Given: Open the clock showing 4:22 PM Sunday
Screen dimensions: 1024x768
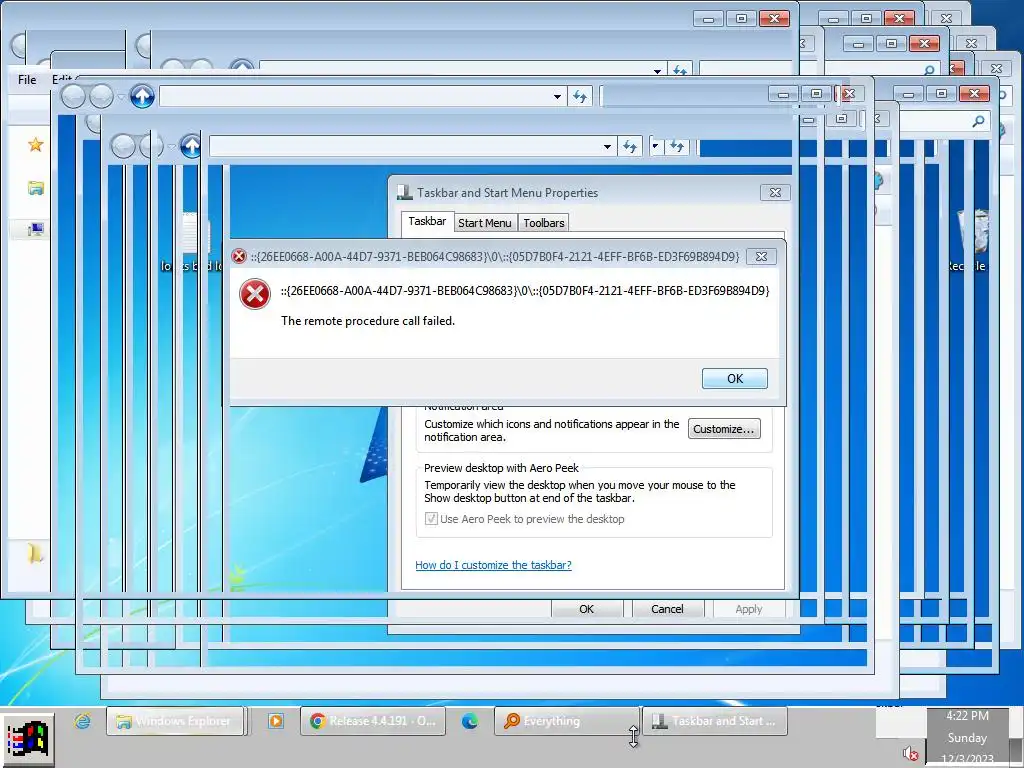Looking at the screenshot, I should [x=967, y=738].
